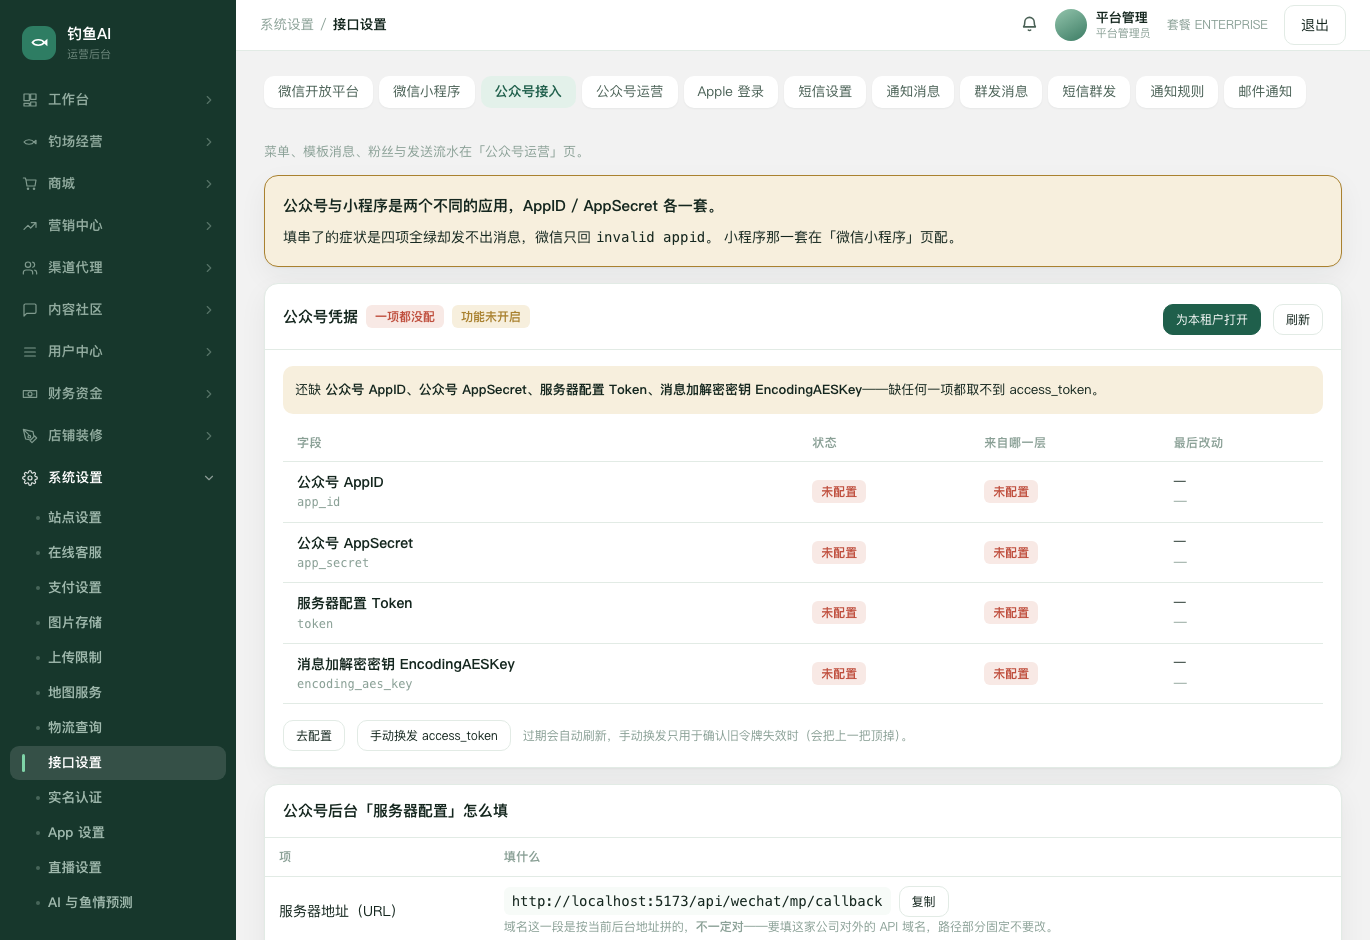This screenshot has width=1370, height=940.
Task: Click the 内容社区 chat bubble icon
Action: pos(30,310)
